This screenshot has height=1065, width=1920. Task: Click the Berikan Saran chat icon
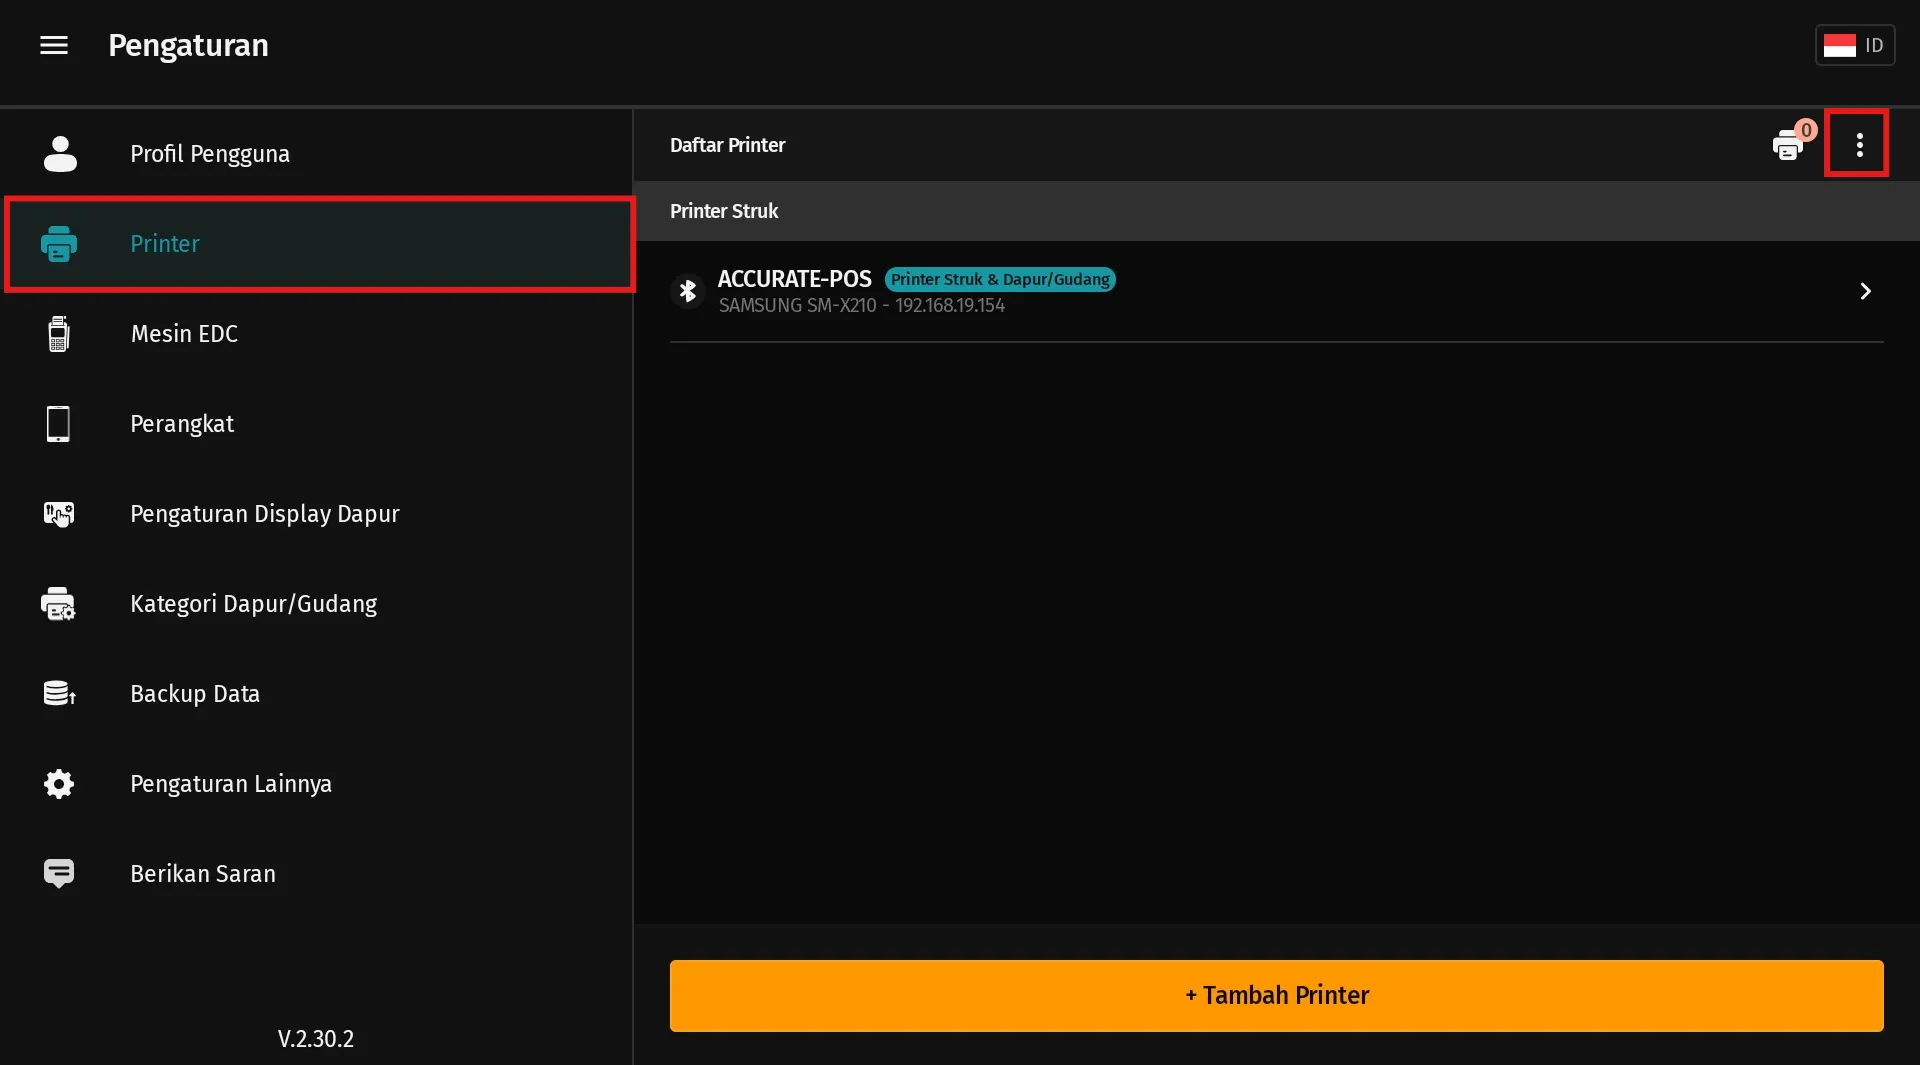pyautogui.click(x=59, y=873)
